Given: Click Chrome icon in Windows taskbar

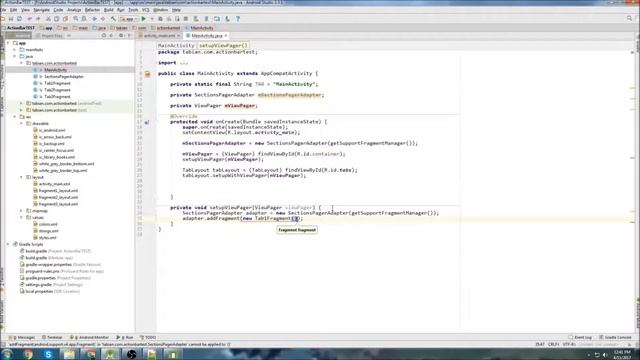Looking at the screenshot, I should click(x=28, y=354).
